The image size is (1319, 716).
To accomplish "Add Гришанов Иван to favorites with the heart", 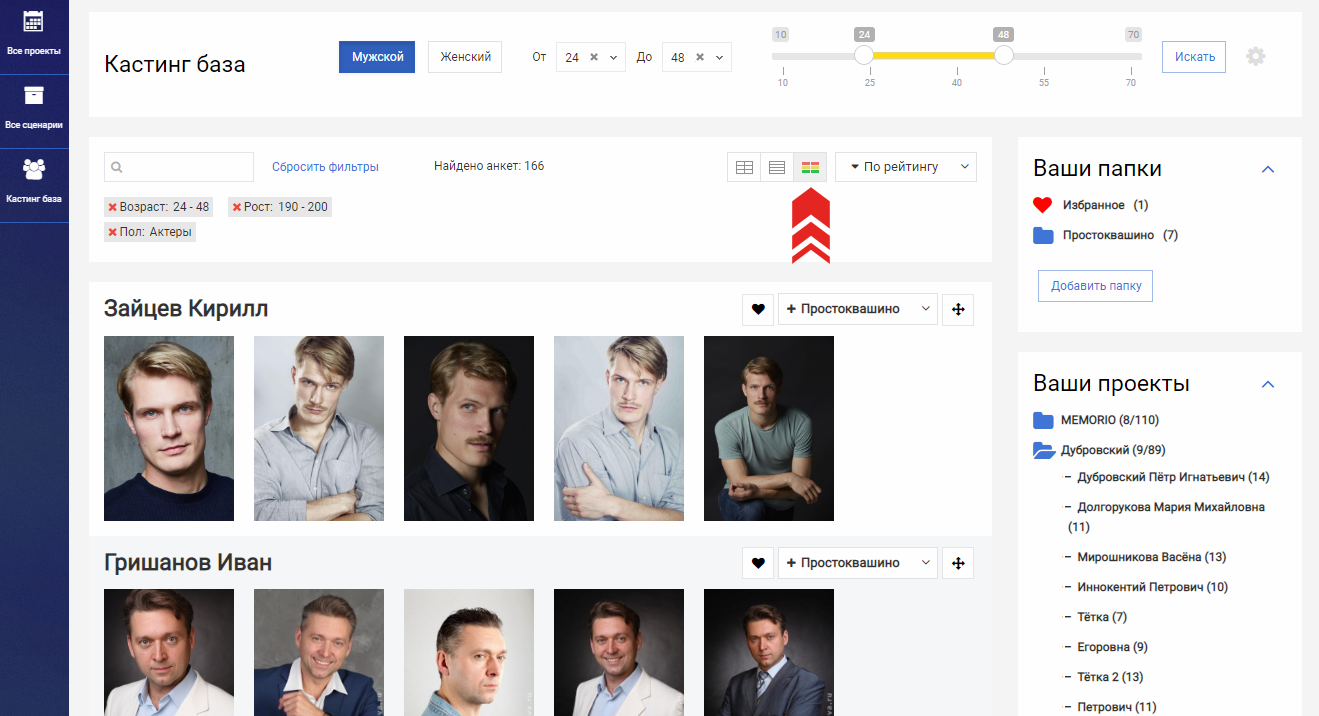I will coord(758,563).
